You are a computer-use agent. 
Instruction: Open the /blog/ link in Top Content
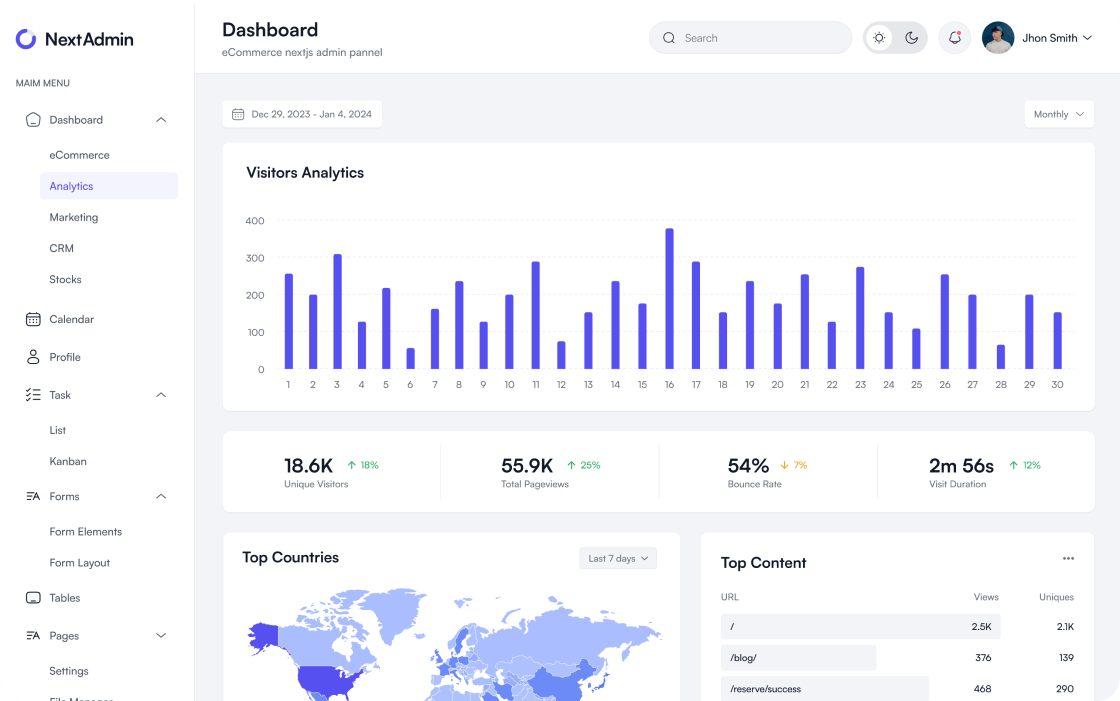pyautogui.click(x=746, y=658)
